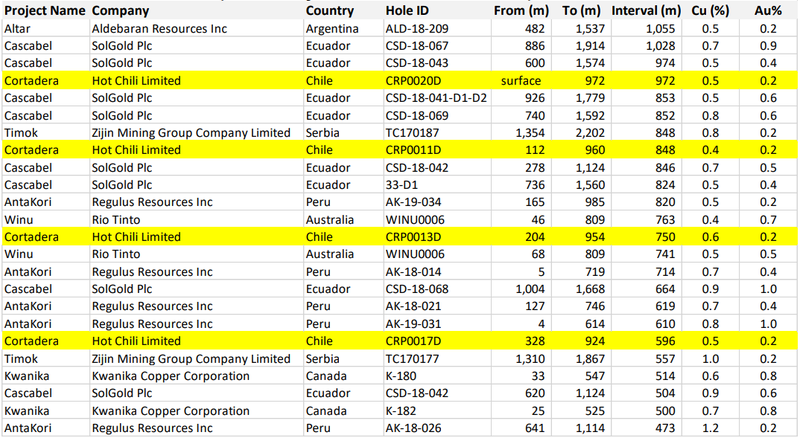Select the 'Project Name' column header
The image size is (800, 438).
[x=44, y=11]
